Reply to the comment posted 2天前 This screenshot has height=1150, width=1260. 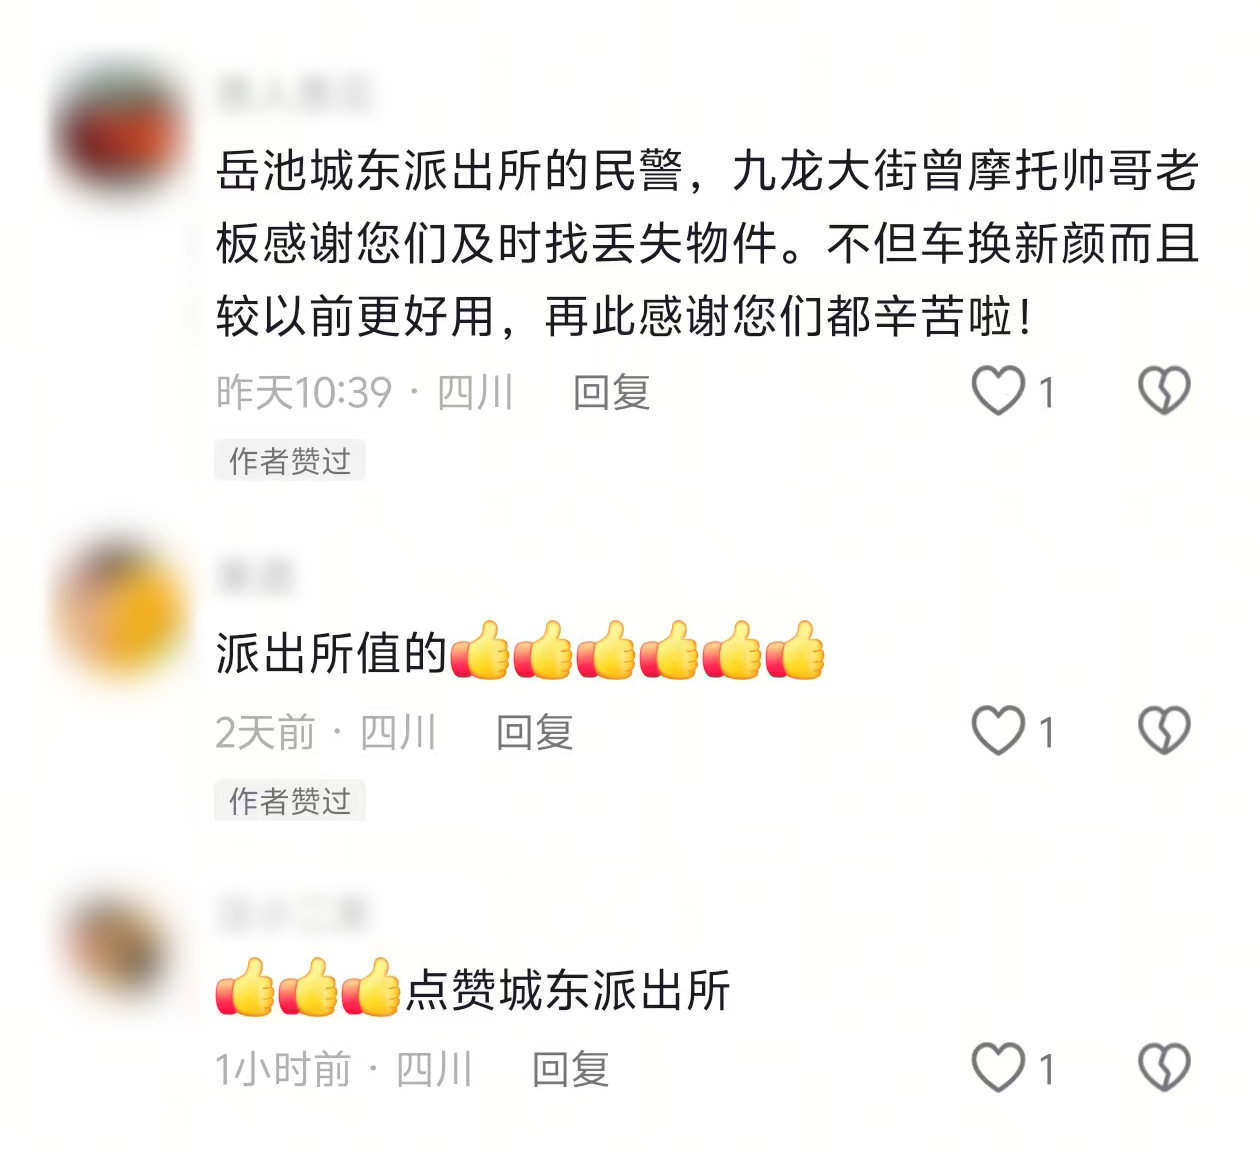pyautogui.click(x=534, y=732)
